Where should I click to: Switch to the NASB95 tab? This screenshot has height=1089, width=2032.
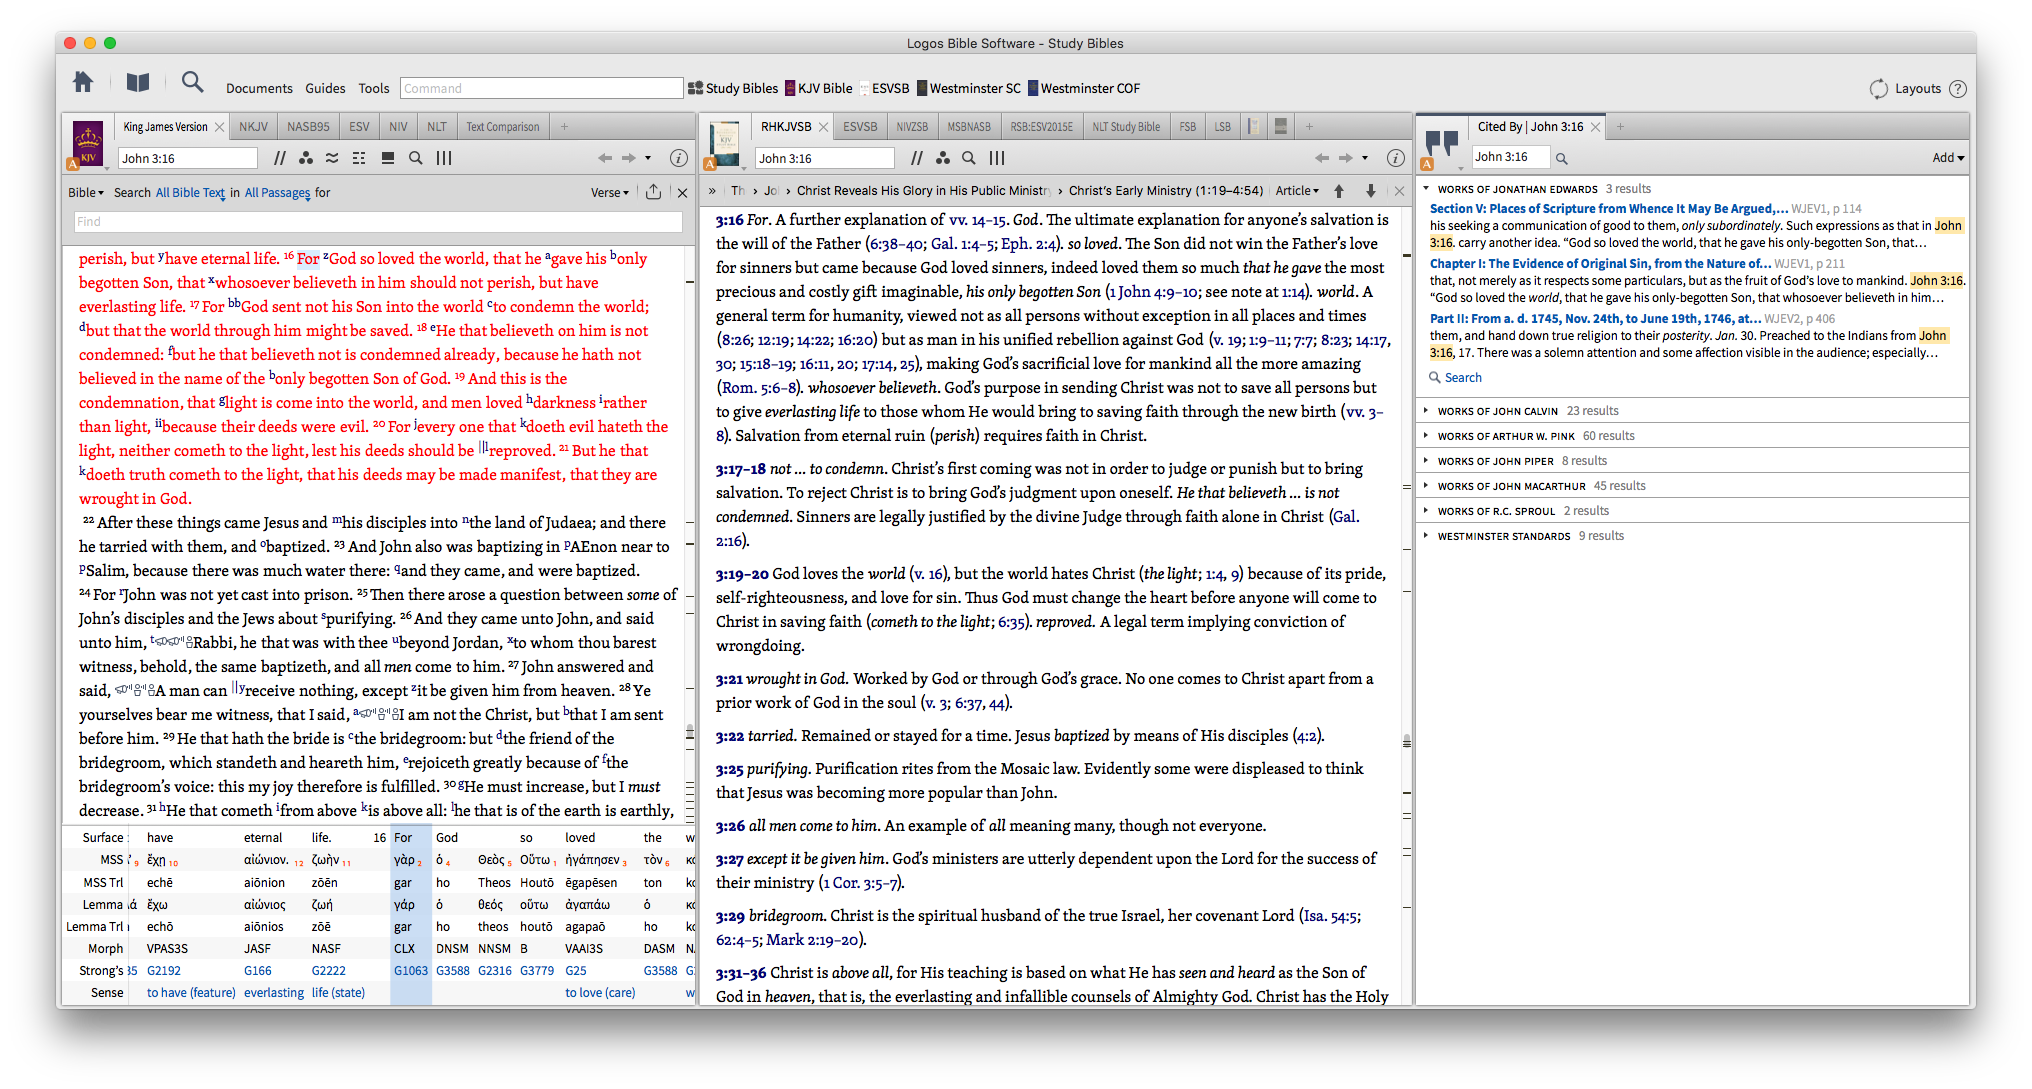(x=308, y=127)
